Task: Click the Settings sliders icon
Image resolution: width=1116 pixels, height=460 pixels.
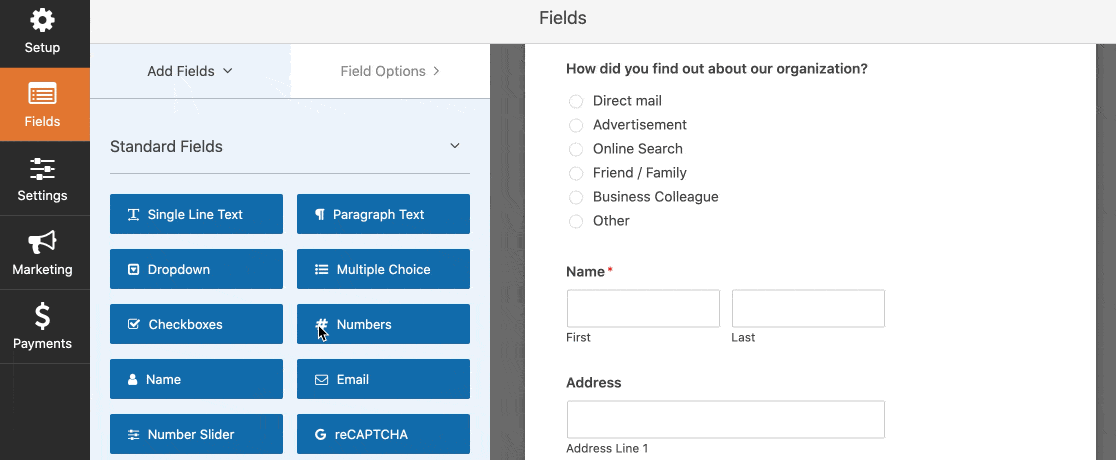Action: pos(42,168)
